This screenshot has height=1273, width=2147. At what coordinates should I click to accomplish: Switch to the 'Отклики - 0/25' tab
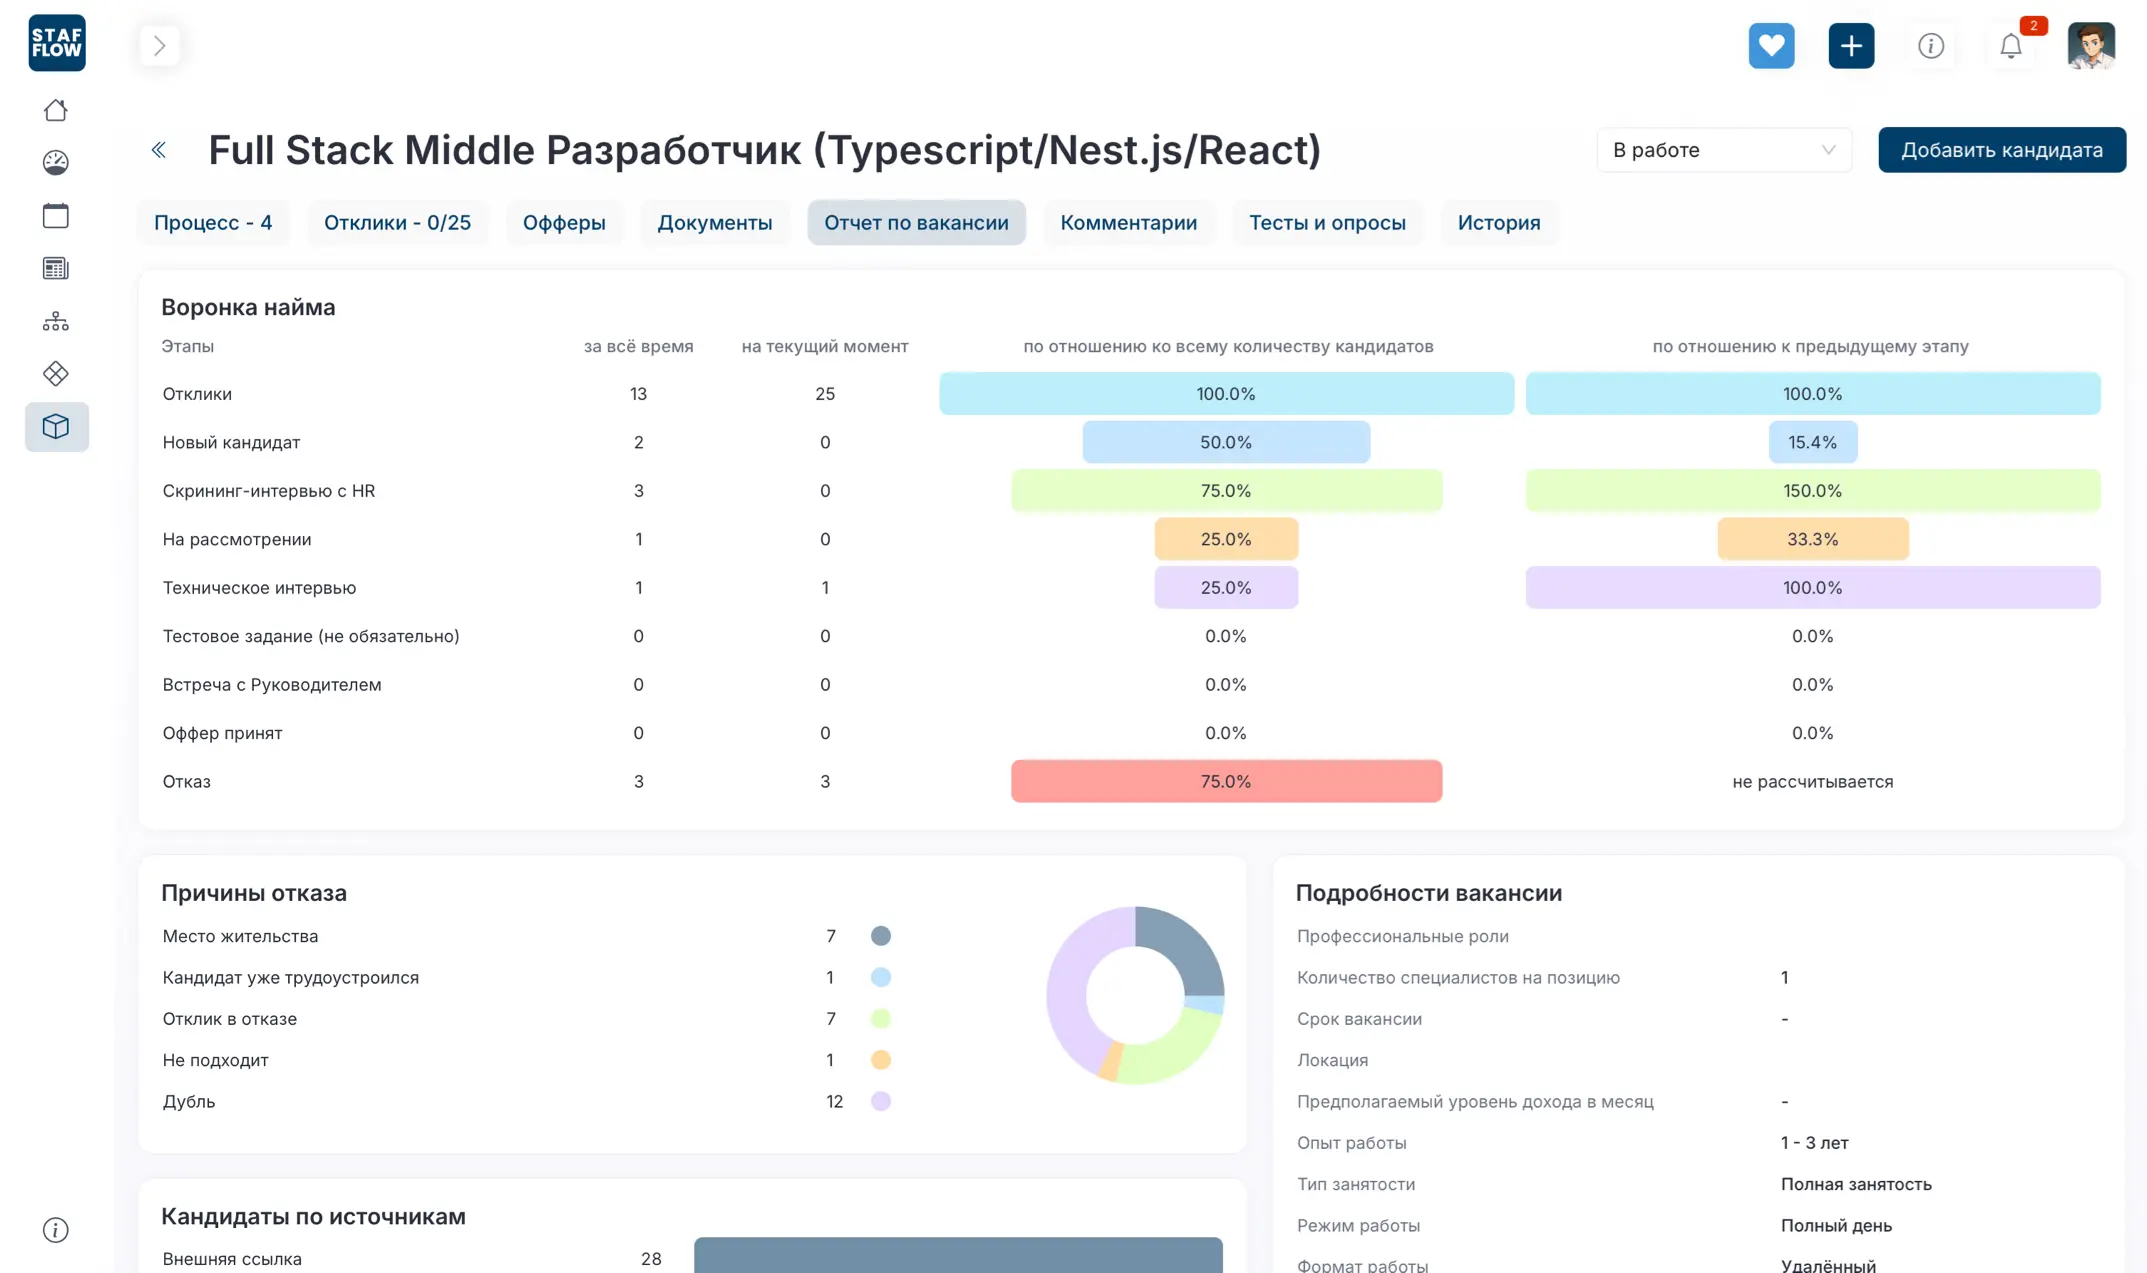tap(397, 222)
